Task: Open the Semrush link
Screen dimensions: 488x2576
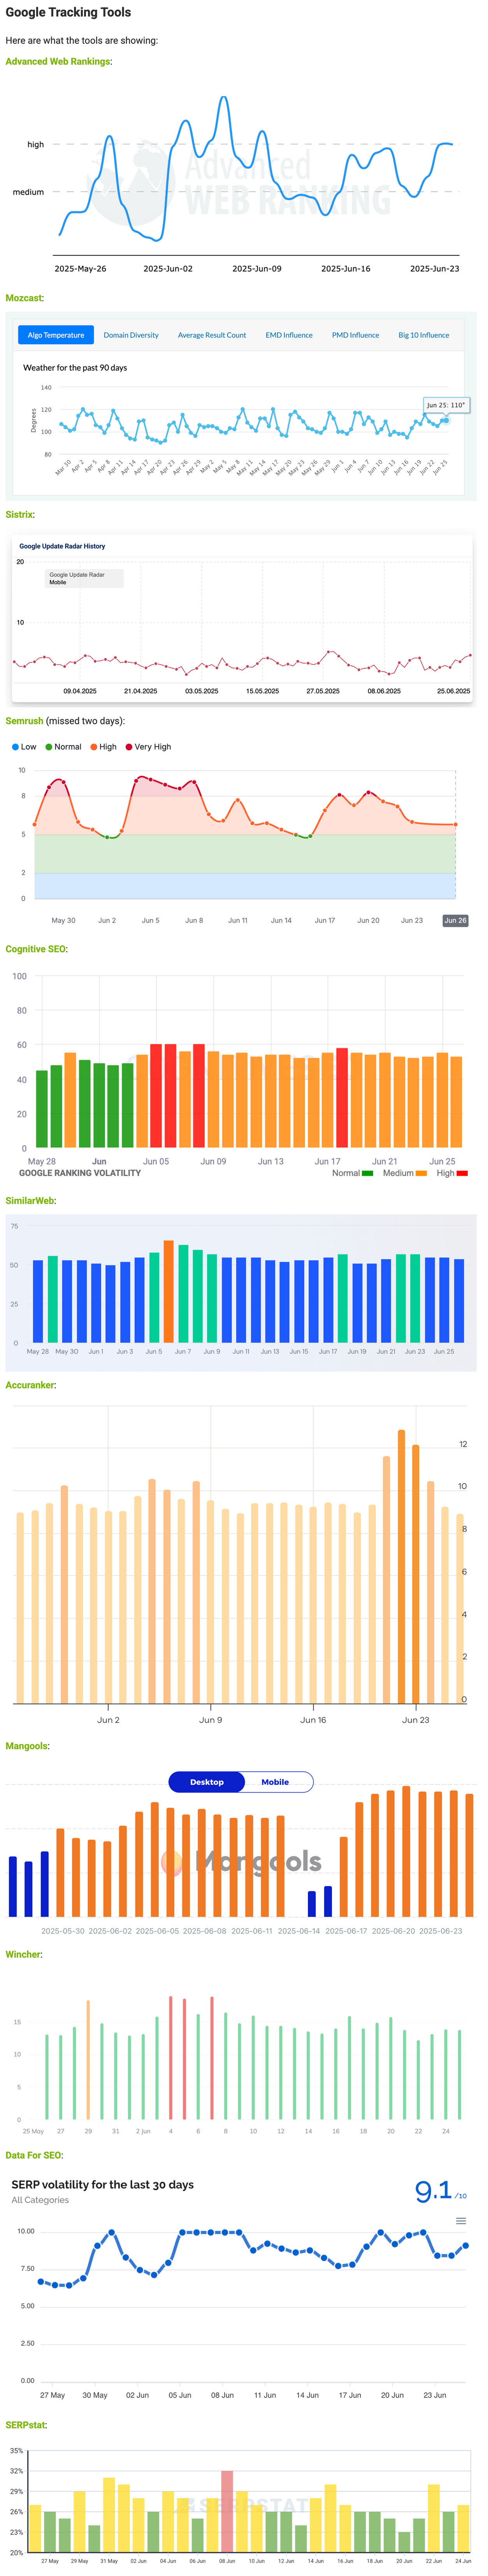Action: (25, 721)
